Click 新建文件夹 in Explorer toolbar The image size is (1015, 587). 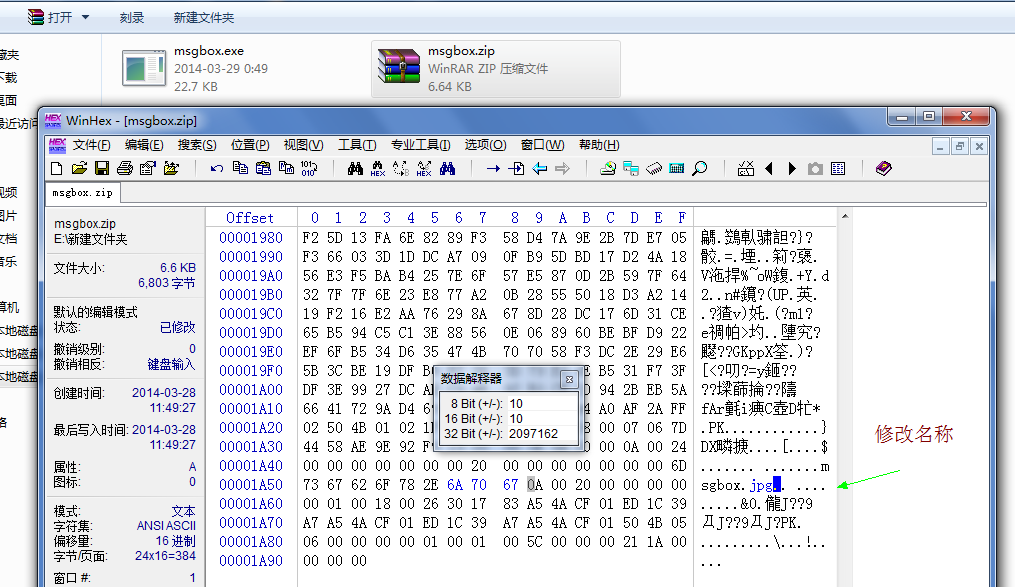[203, 17]
